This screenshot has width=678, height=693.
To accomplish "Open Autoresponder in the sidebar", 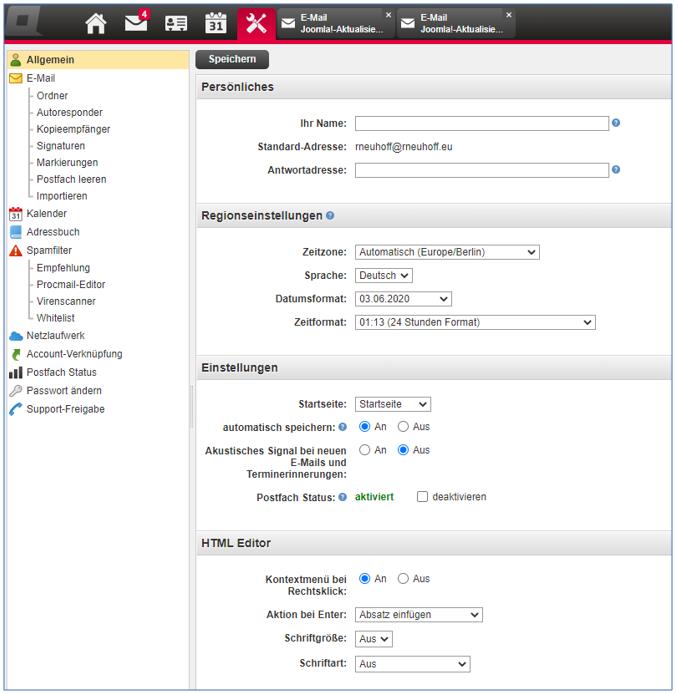I will (69, 113).
